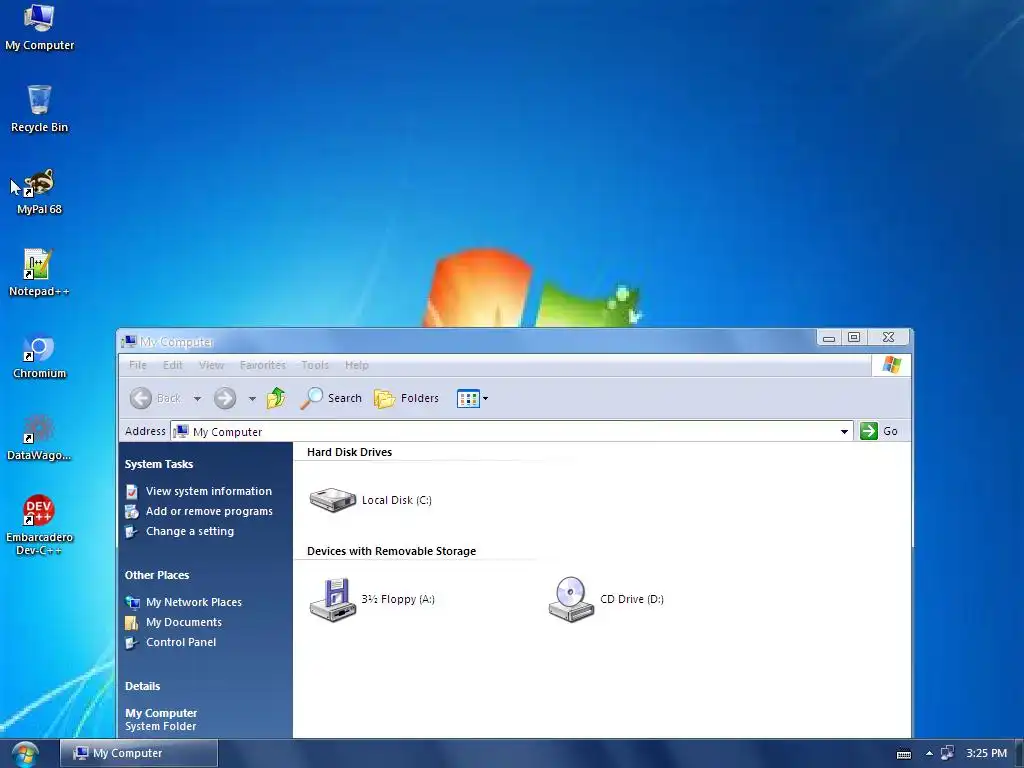Open My Network Places link
1024x768 pixels.
pyautogui.click(x=194, y=602)
